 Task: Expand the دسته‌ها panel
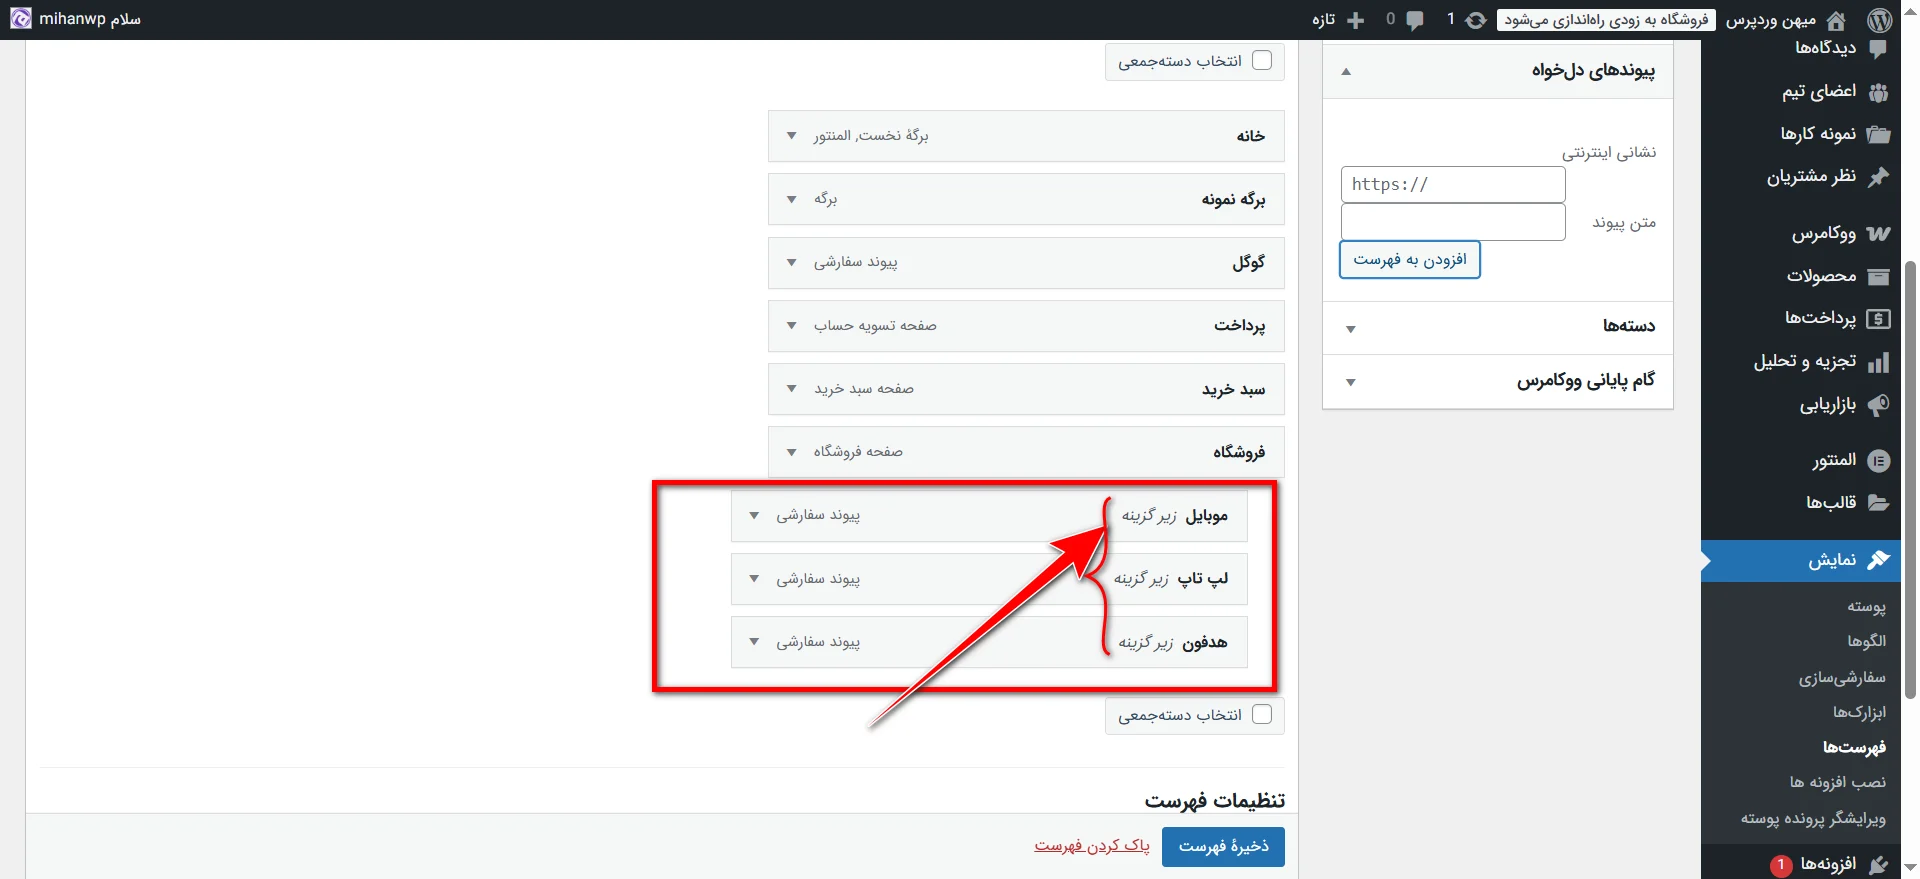pos(1350,329)
